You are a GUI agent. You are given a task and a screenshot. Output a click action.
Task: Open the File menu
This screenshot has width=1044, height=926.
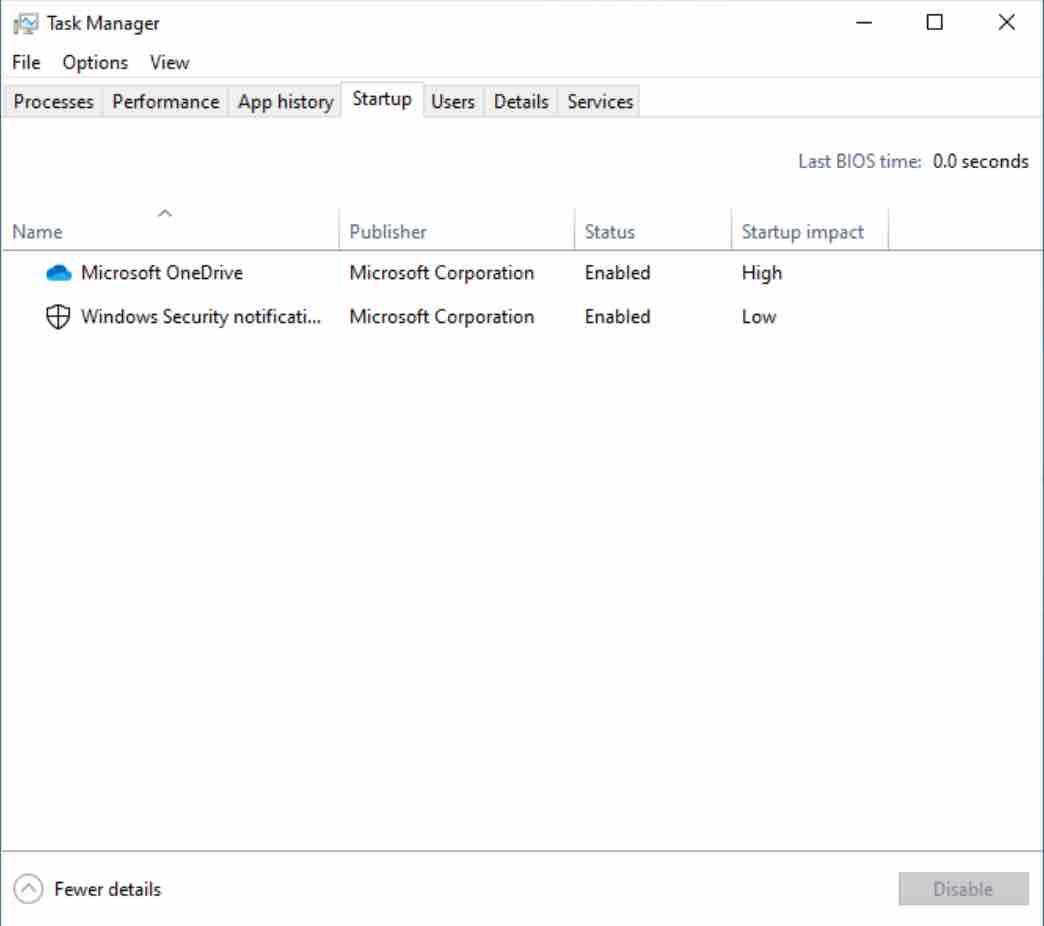26,63
